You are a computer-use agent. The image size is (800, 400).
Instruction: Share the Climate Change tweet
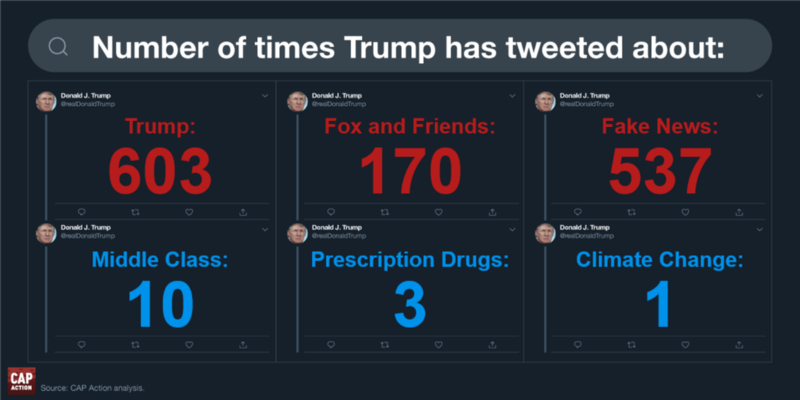739,345
